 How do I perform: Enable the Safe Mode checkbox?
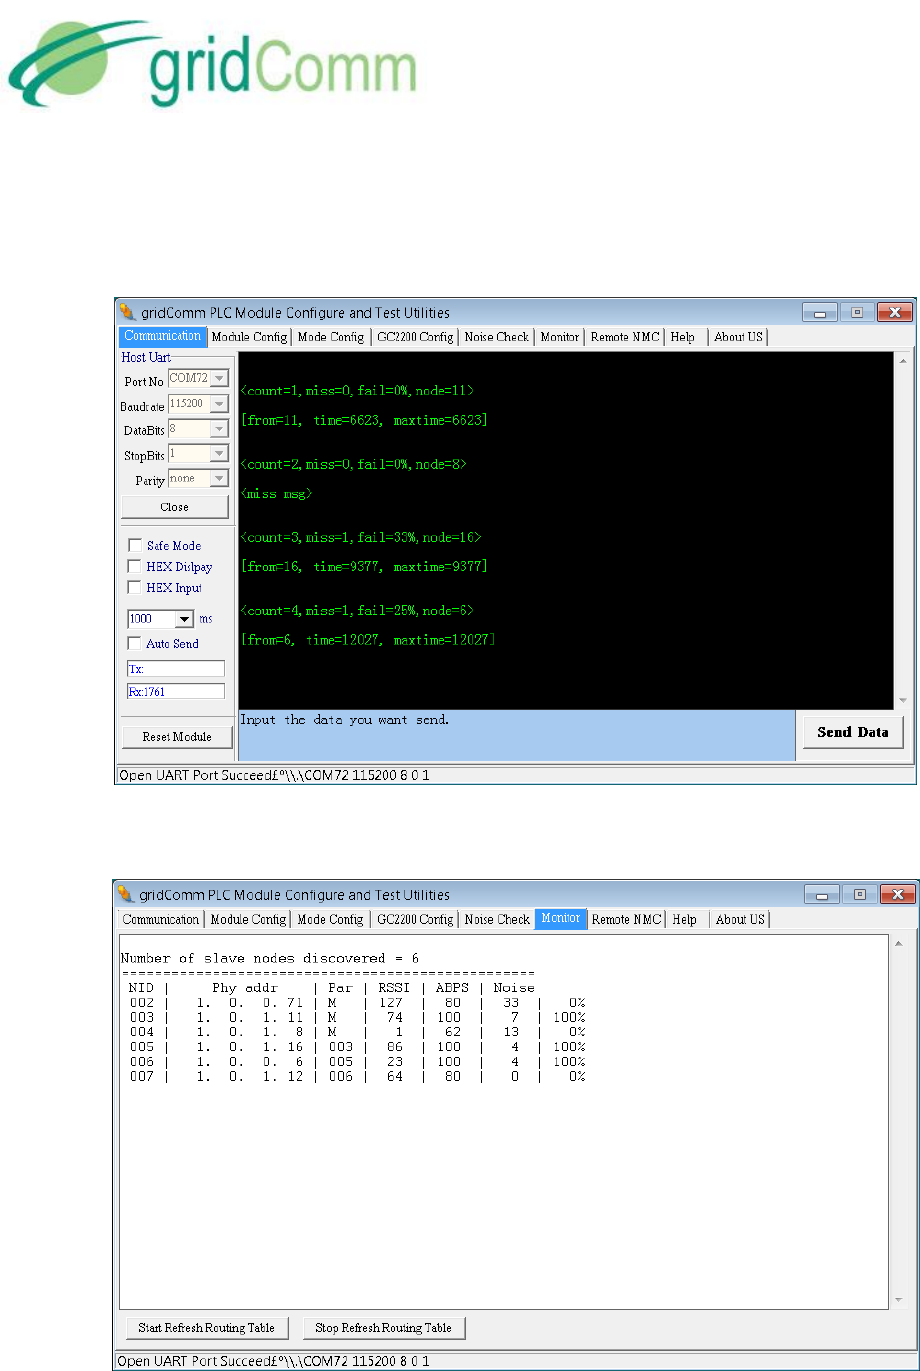(x=134, y=546)
